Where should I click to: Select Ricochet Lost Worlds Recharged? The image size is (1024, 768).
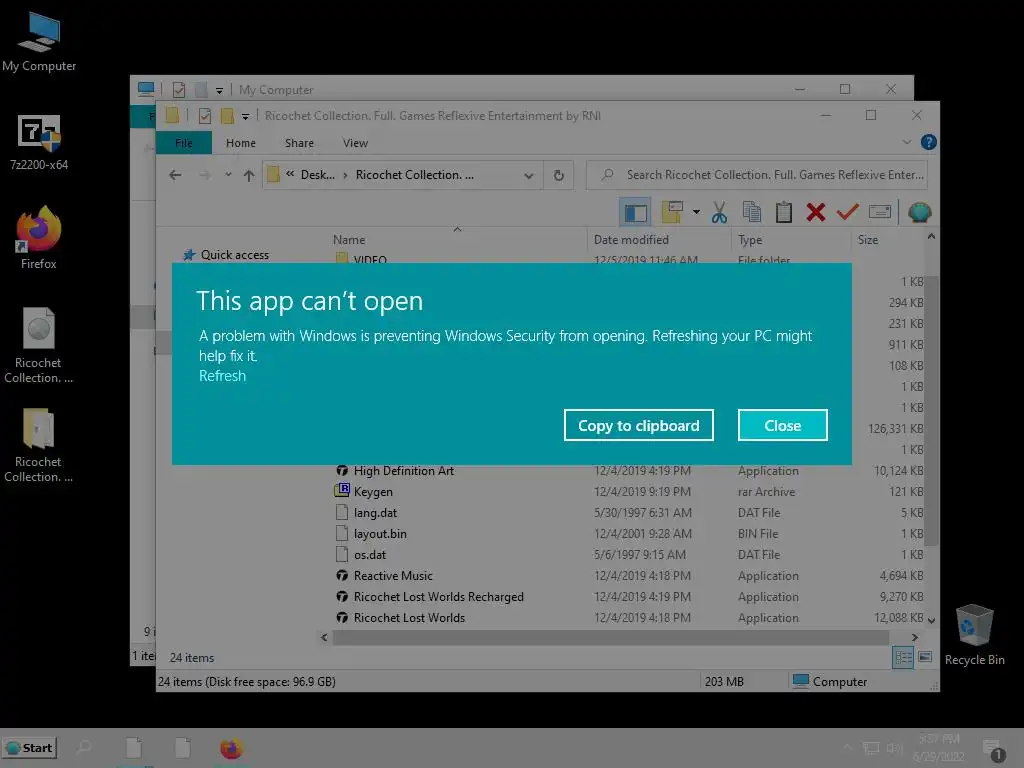438,597
